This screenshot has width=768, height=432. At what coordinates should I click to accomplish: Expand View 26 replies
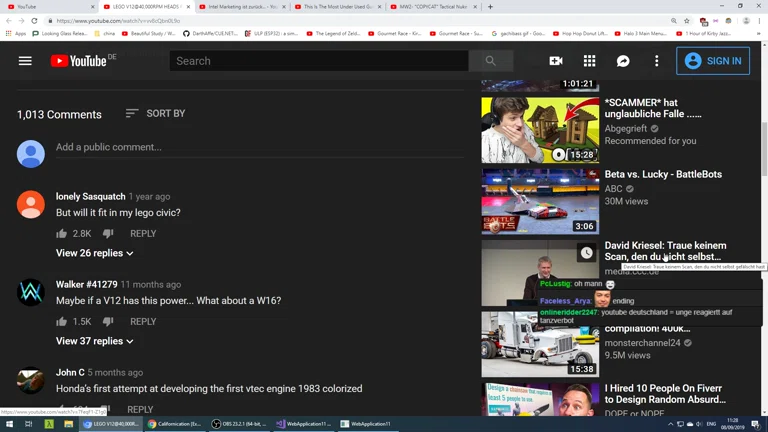click(95, 253)
